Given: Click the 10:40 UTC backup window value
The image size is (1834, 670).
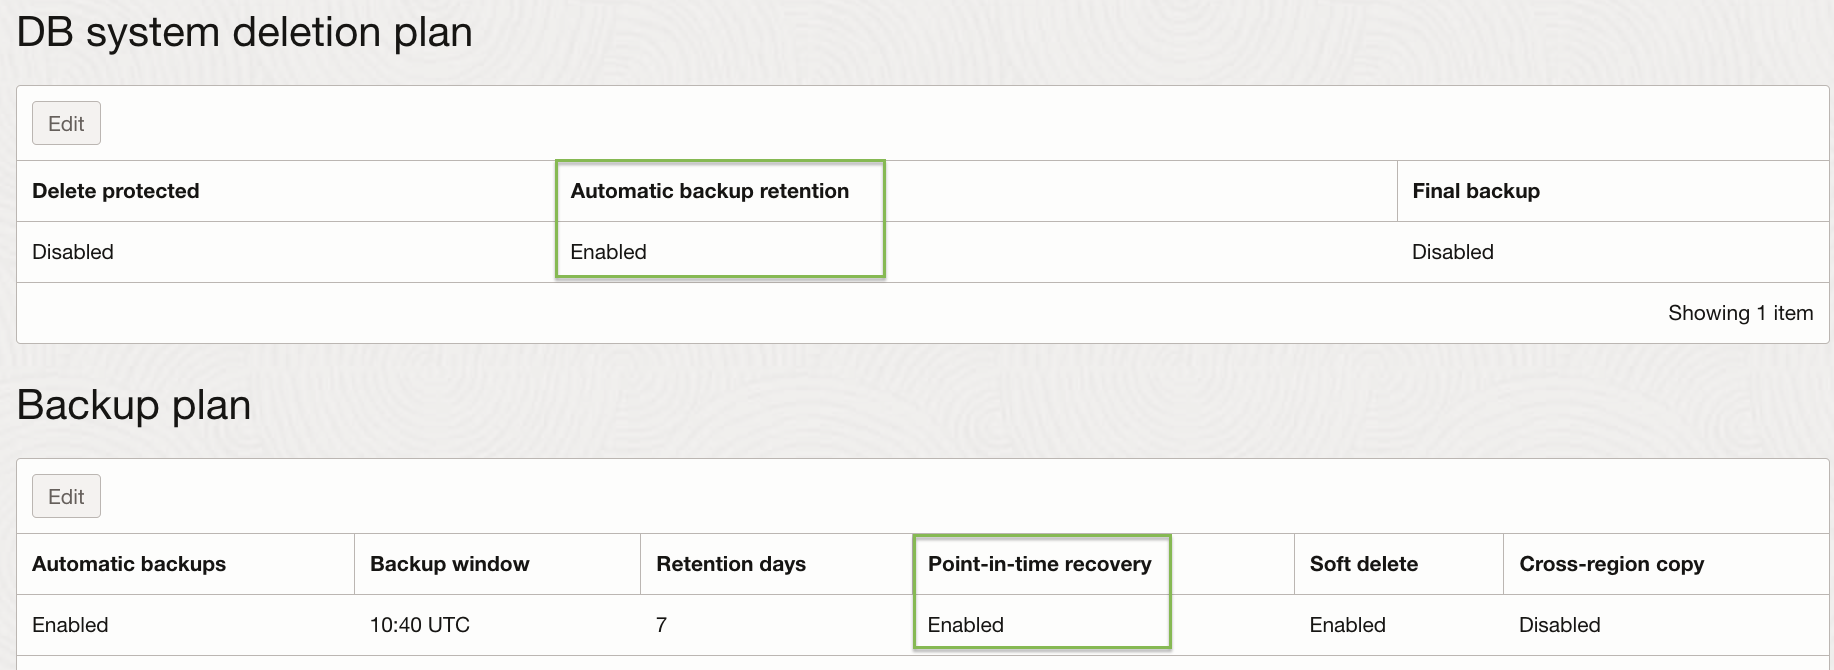Looking at the screenshot, I should point(420,624).
